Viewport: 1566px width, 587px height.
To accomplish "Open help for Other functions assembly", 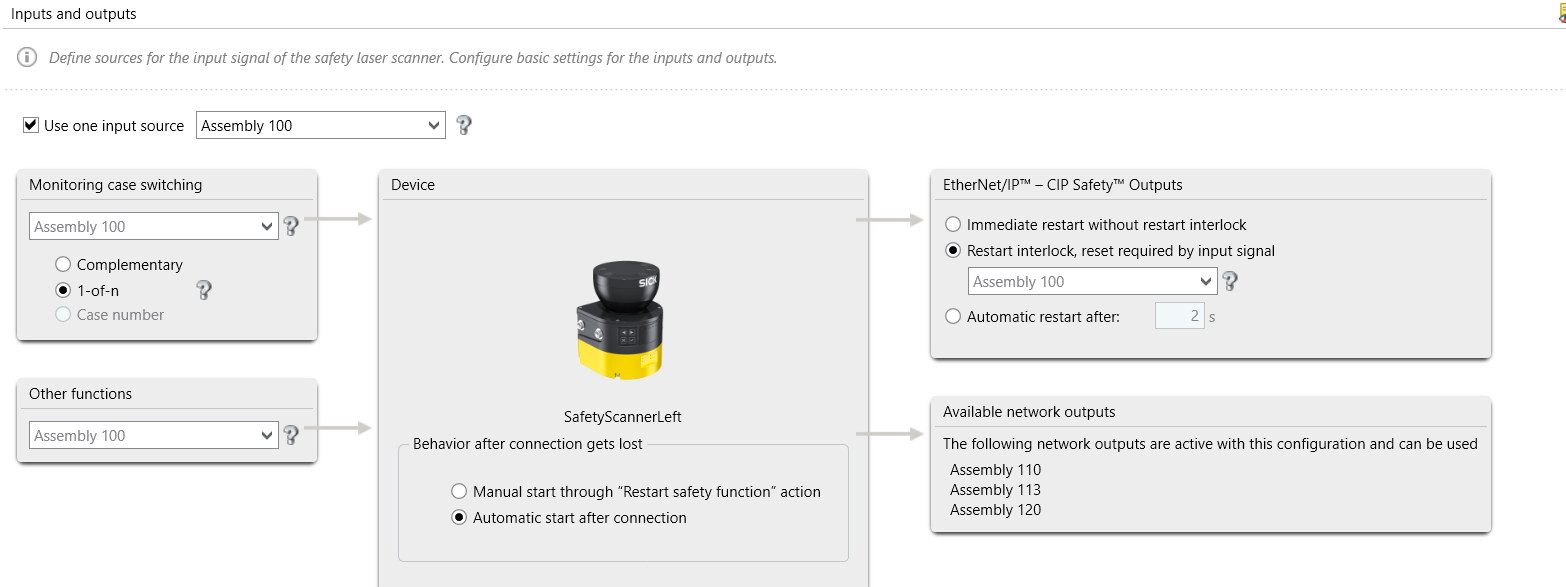I will (291, 435).
